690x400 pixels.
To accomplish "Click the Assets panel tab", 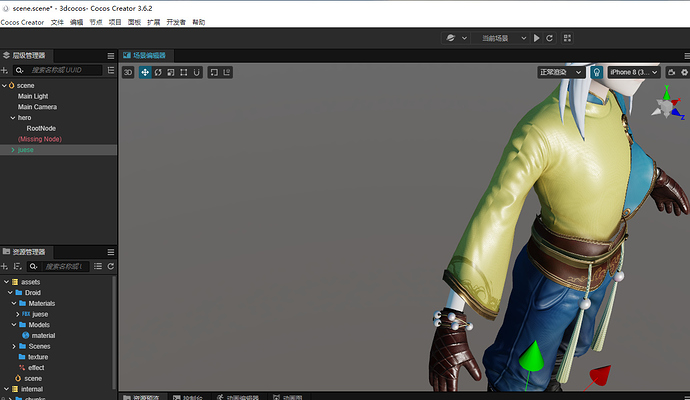I will [25, 252].
